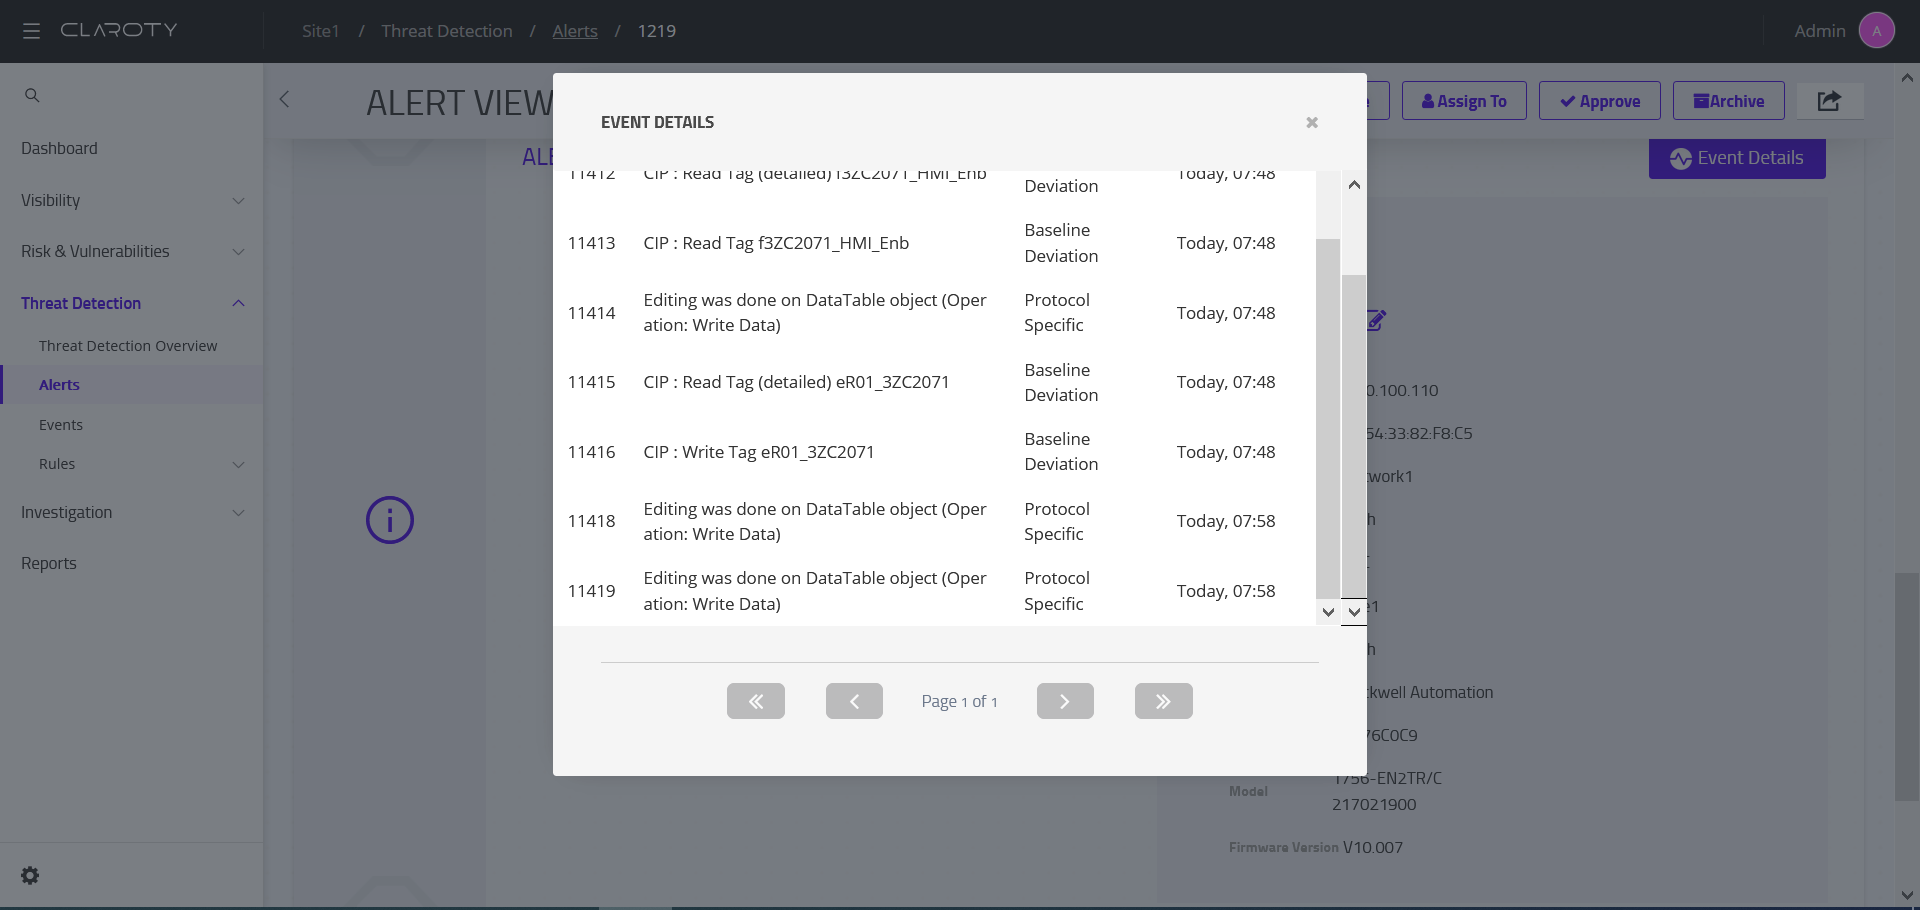
Task: Open the Event Details button
Action: pos(1737,158)
